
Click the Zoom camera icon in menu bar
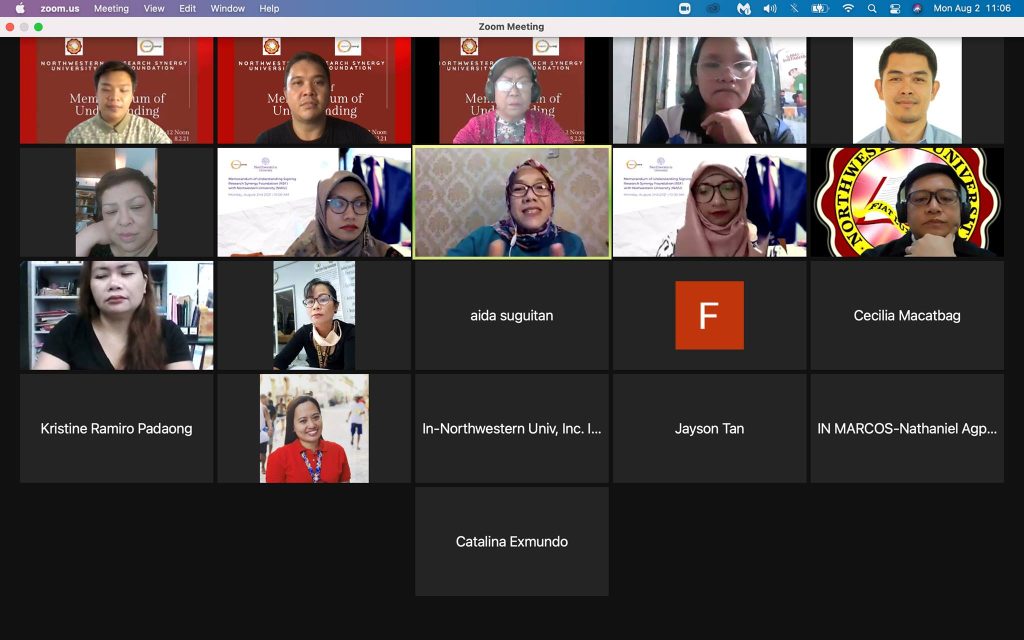click(x=685, y=8)
